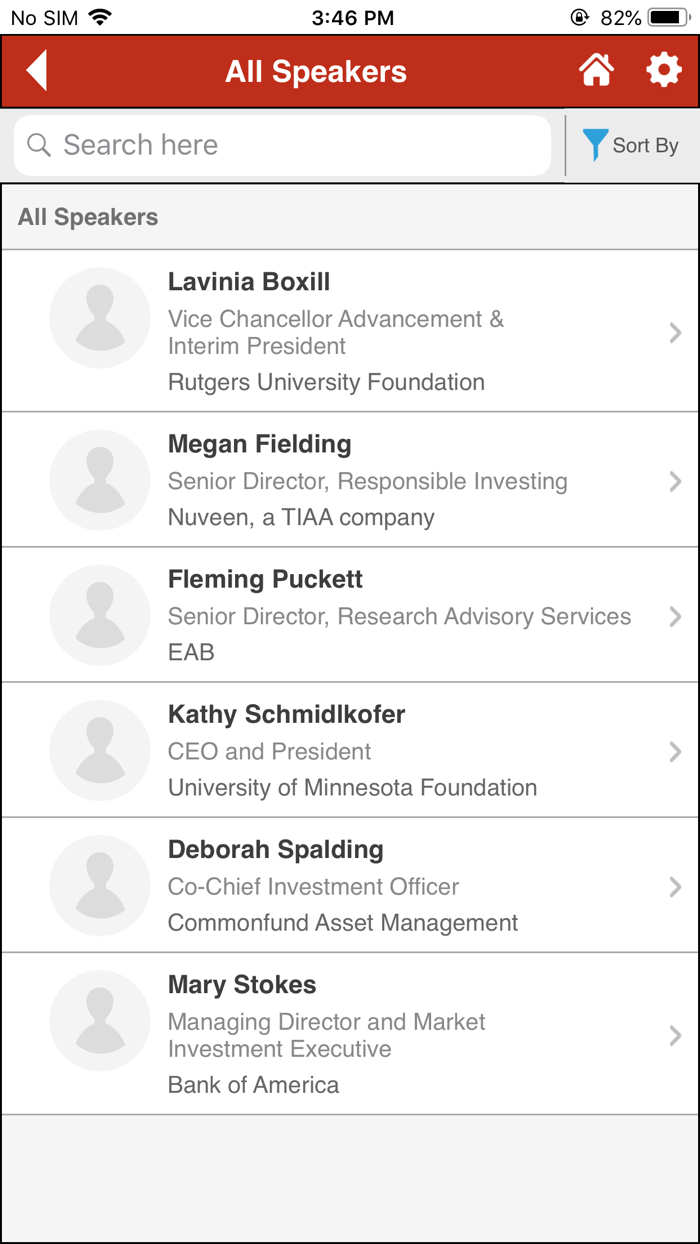
Task: Tap the search magnifier icon
Action: 39,146
